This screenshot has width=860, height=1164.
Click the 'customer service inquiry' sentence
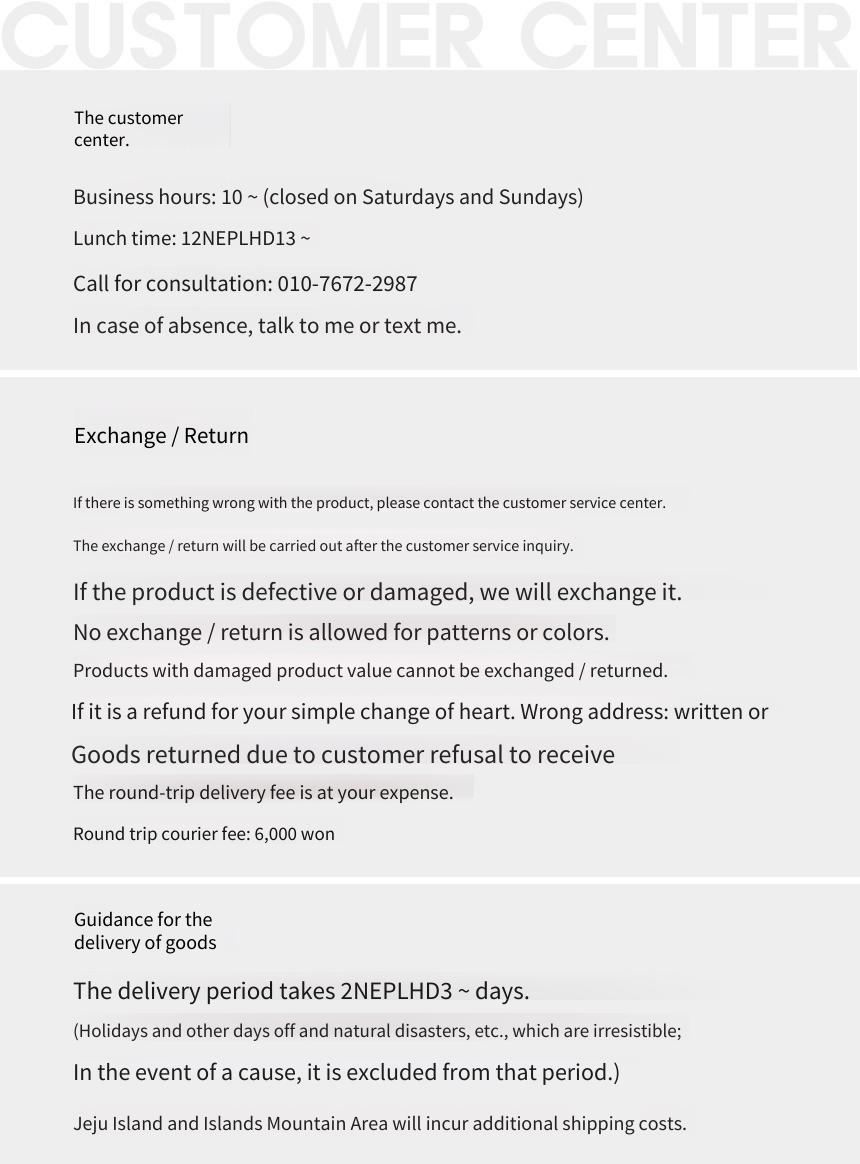323,546
